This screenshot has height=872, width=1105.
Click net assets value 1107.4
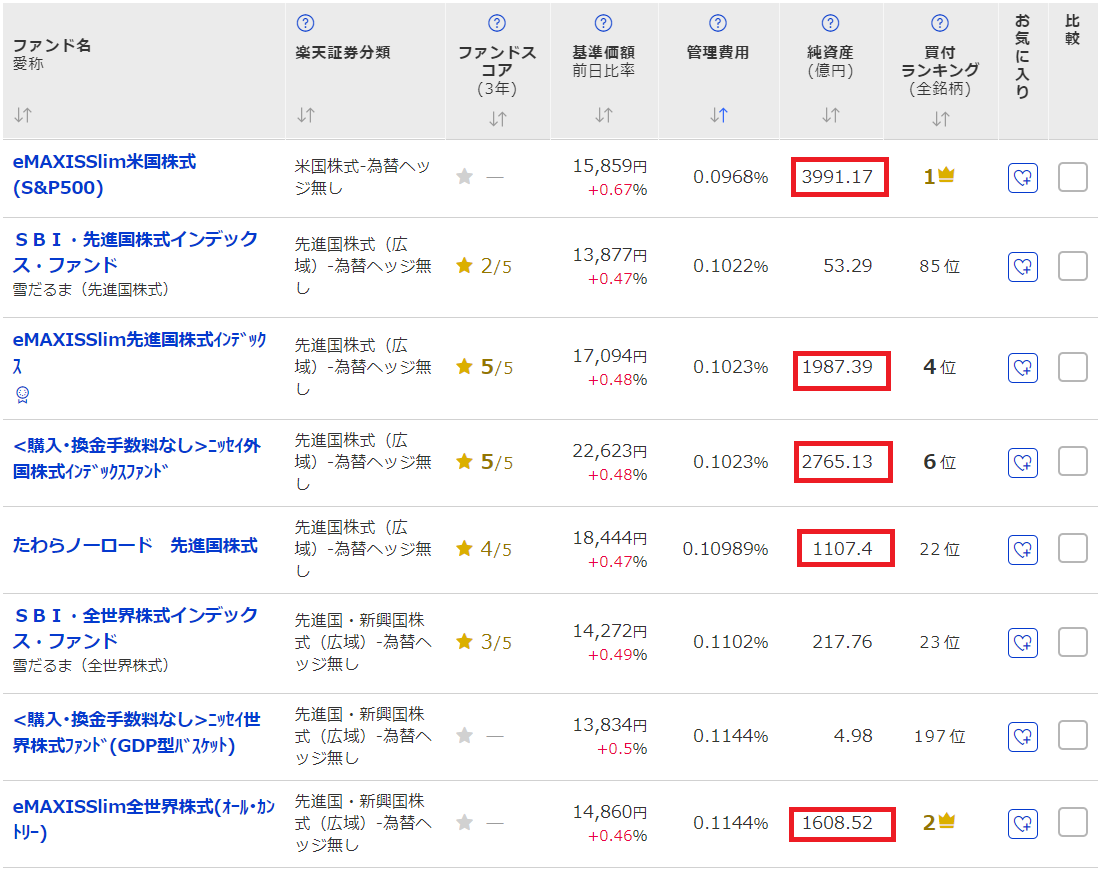pyautogui.click(x=842, y=548)
